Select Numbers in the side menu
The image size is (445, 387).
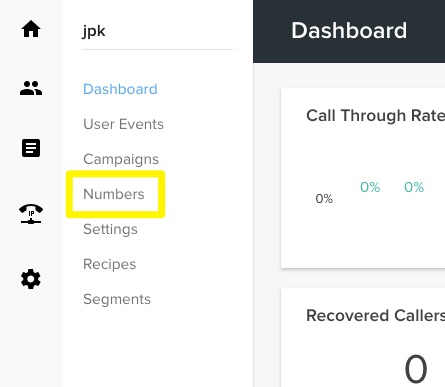click(x=114, y=194)
